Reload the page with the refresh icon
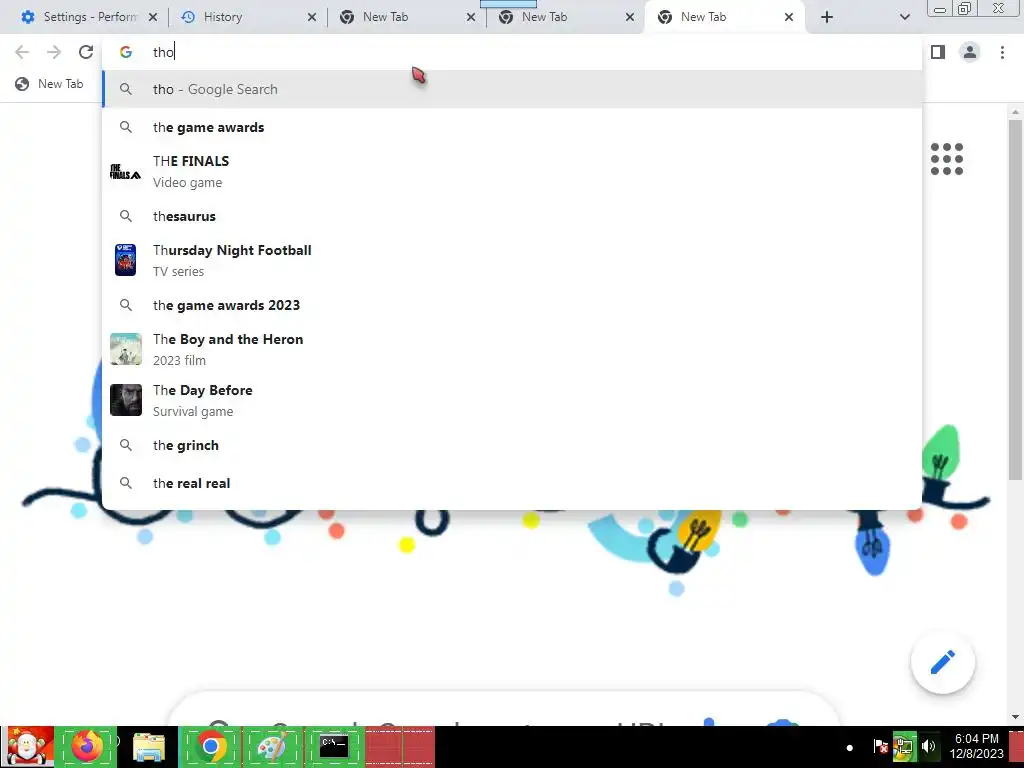This screenshot has height=768, width=1024. point(86,52)
